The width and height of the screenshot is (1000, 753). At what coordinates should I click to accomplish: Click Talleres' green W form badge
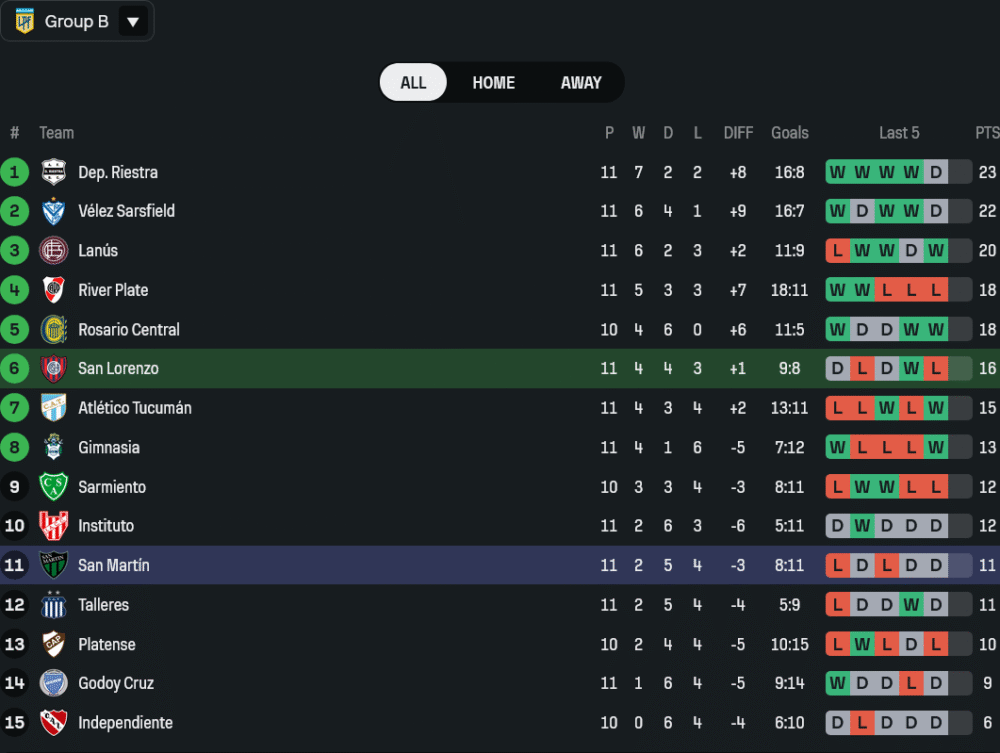pyautogui.click(x=911, y=605)
